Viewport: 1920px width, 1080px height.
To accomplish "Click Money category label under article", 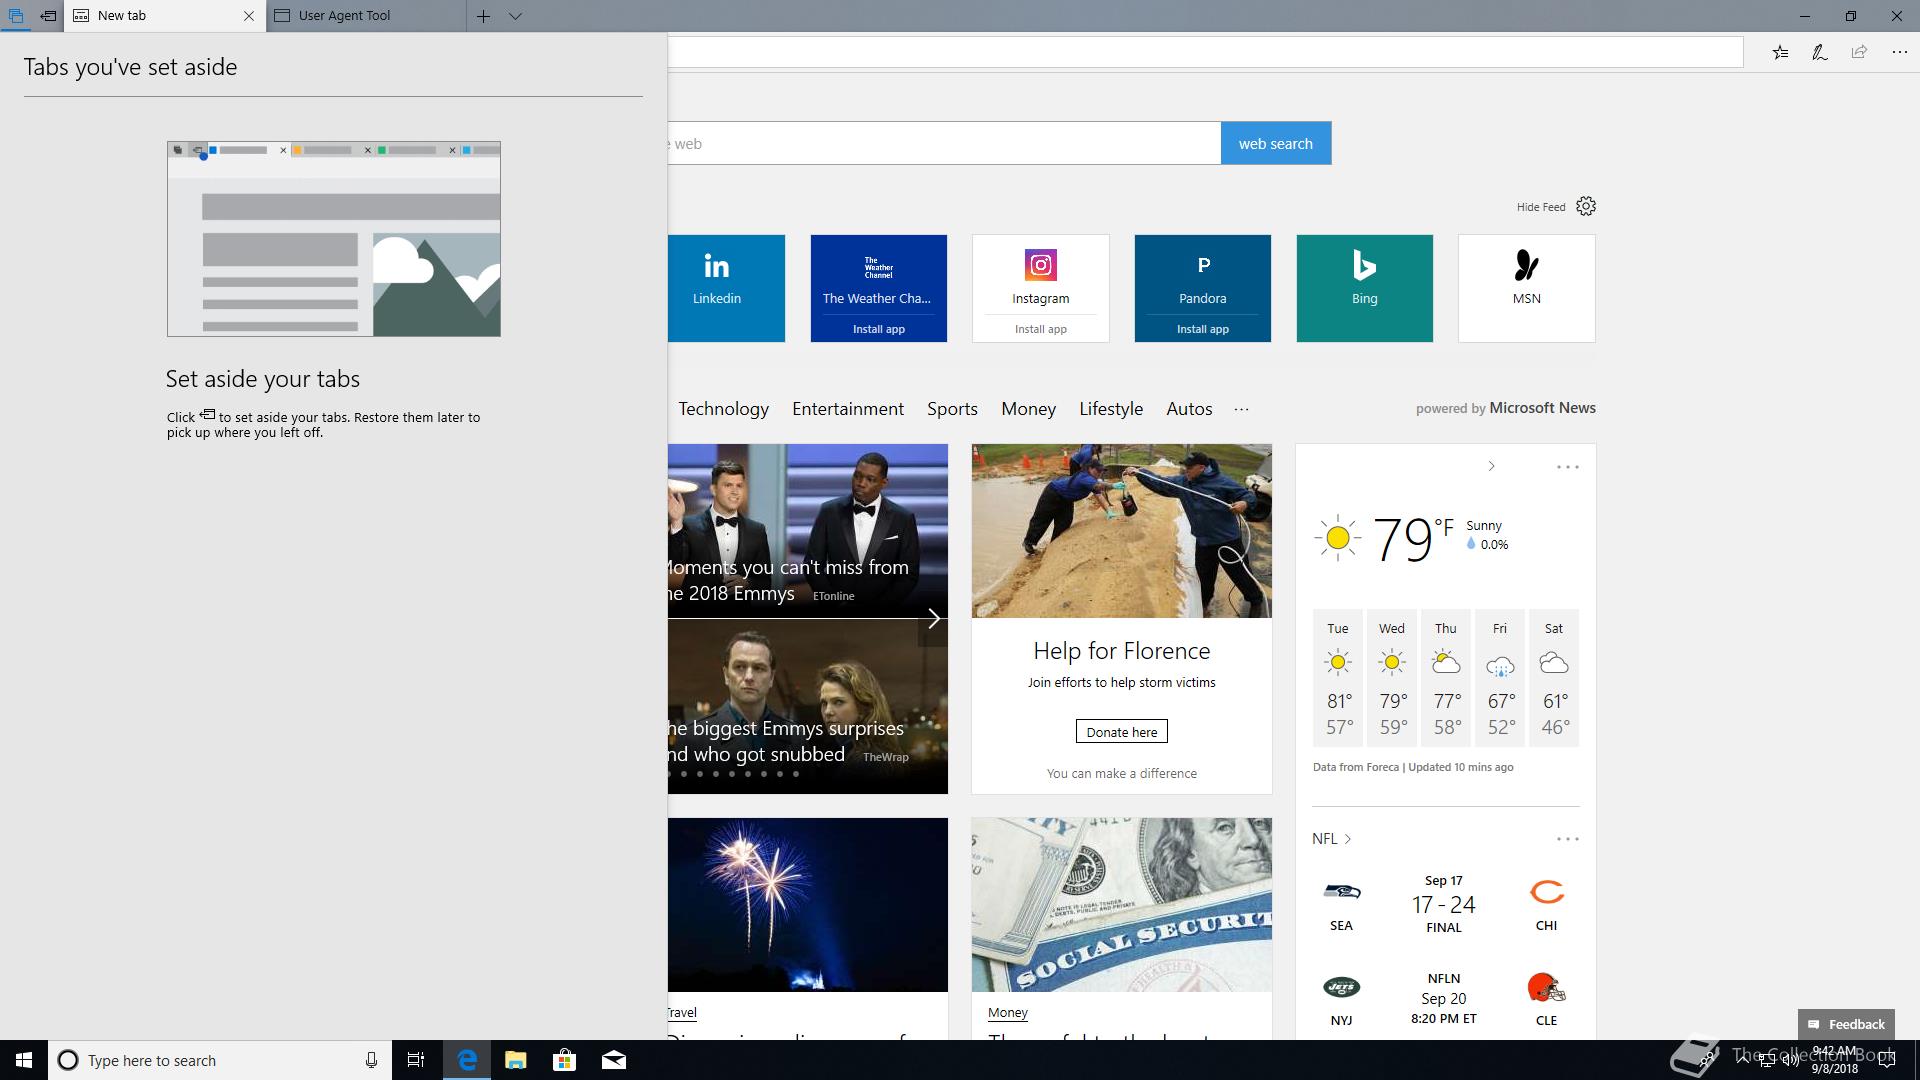I will click(x=1007, y=1013).
